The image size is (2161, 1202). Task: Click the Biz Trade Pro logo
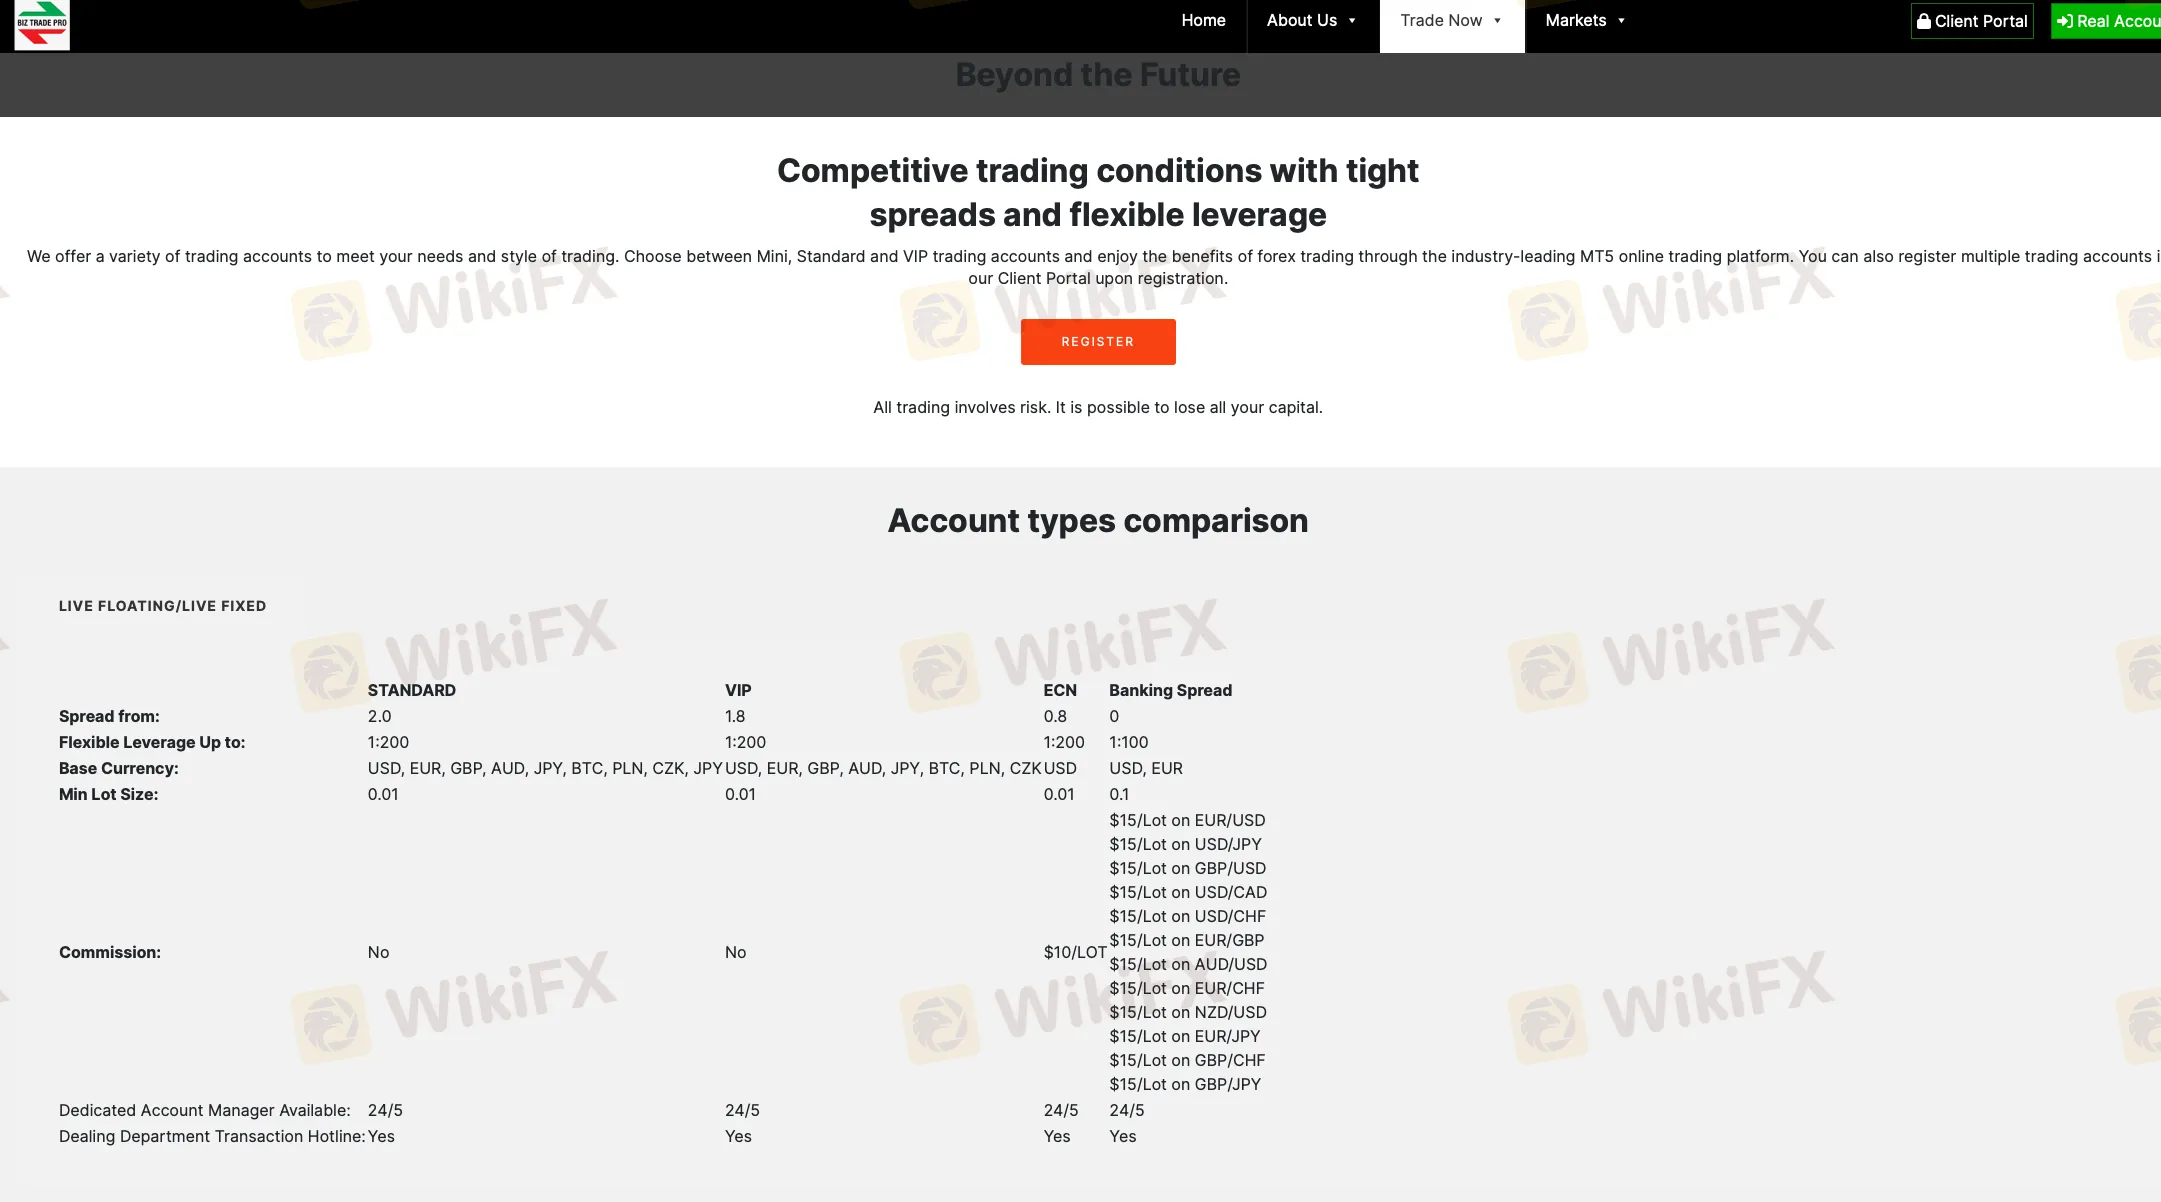42,25
